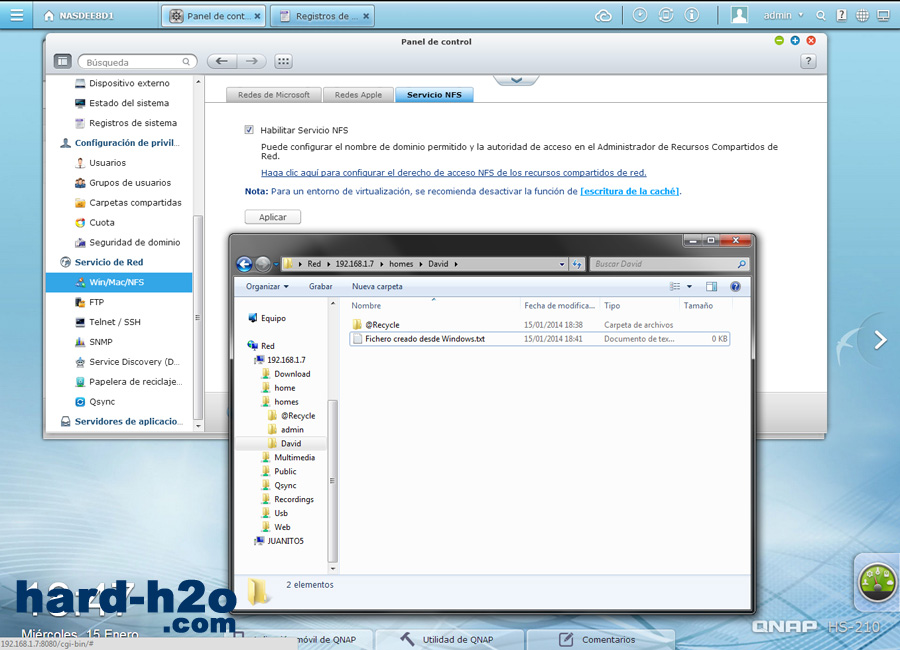Screen dimensions: 900x650
Task: Open background tasks clock icon
Action: (639, 15)
